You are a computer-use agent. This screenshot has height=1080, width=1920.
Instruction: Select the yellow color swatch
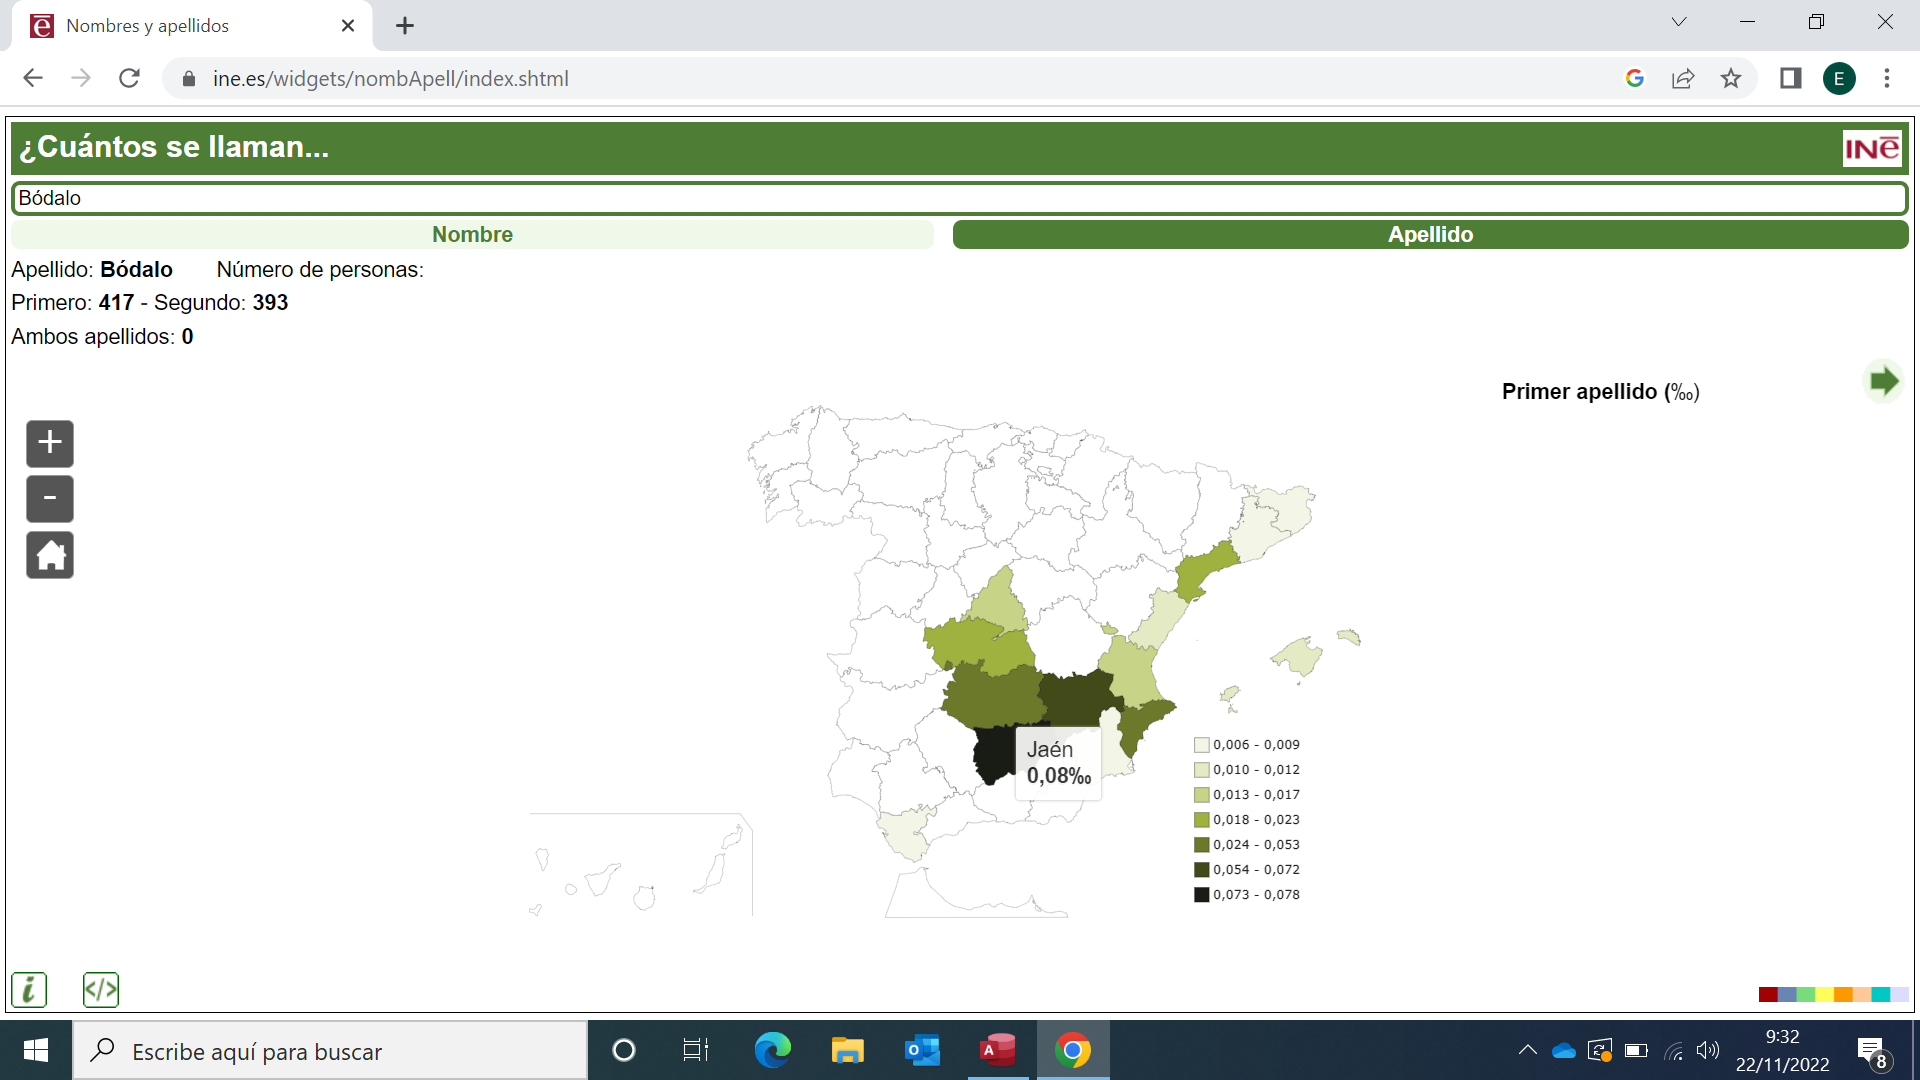tap(1824, 994)
